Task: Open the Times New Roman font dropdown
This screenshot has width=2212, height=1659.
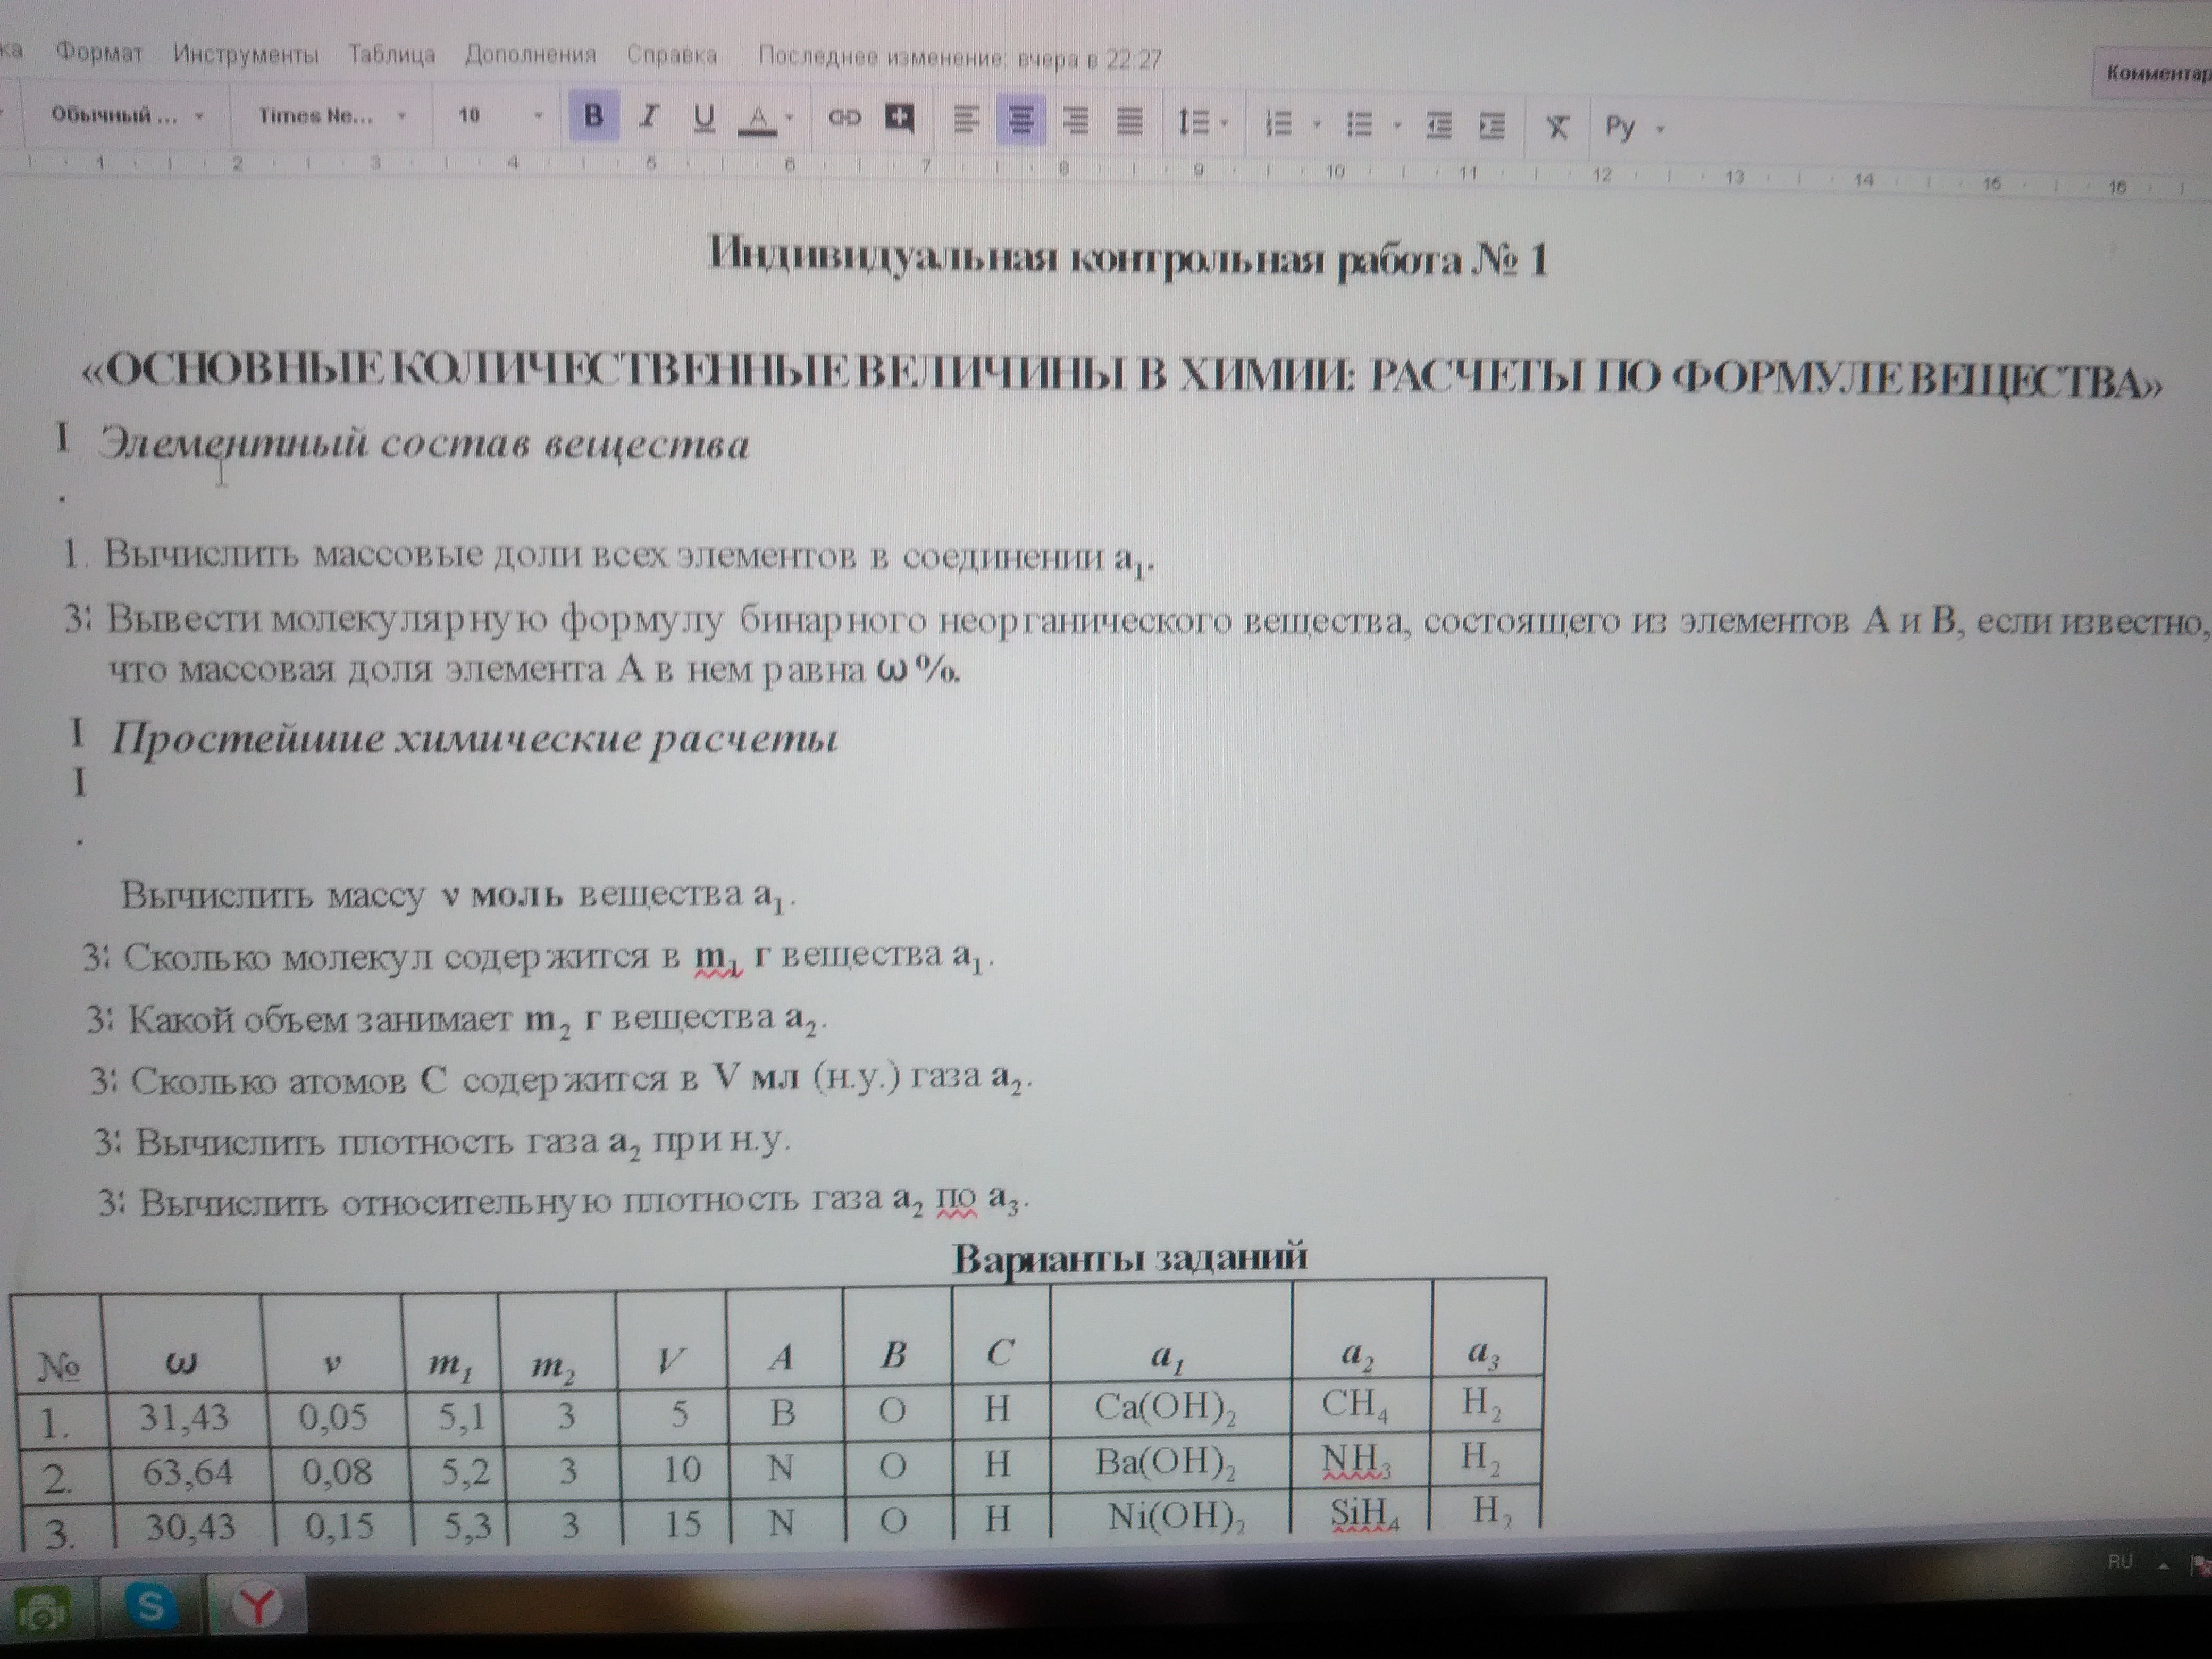Action: click(331, 116)
